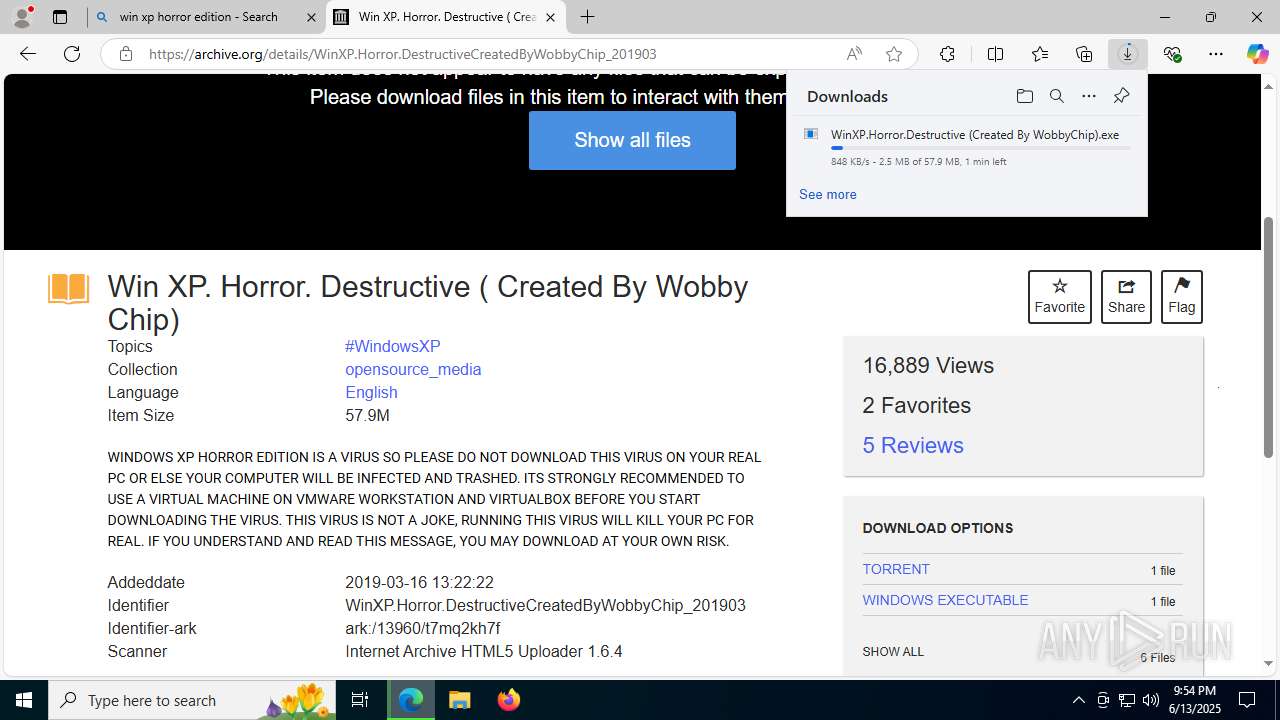Click the page title Win XP. Horror. Destructive
The height and width of the screenshot is (720, 1280).
click(x=428, y=303)
